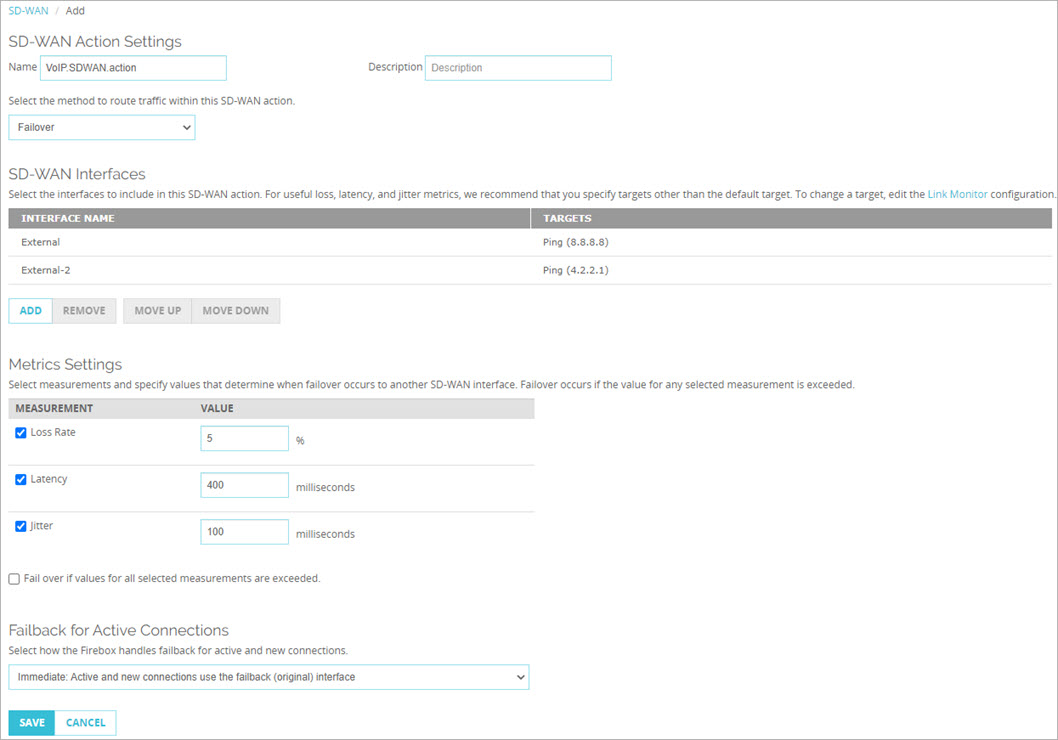Click the Loss Rate percent value field
The width and height of the screenshot is (1058, 740).
click(x=244, y=439)
